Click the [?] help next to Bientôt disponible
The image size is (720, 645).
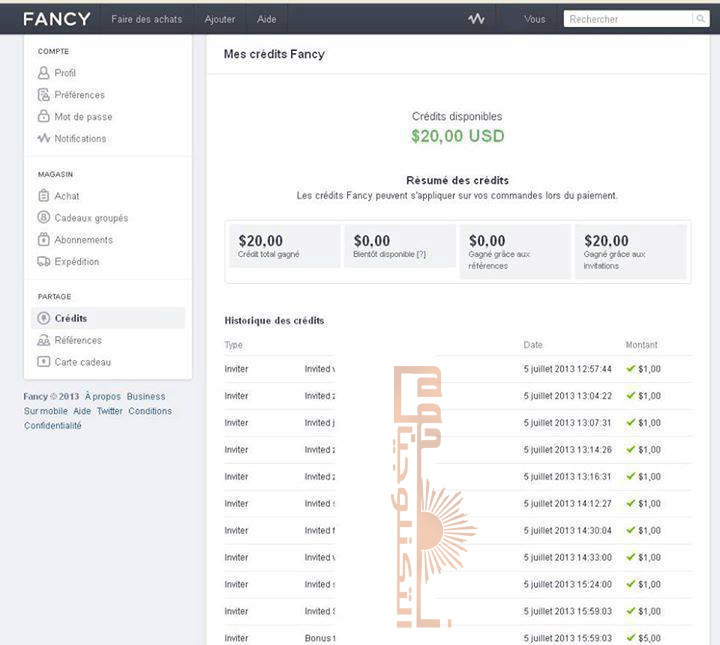[x=421, y=254]
